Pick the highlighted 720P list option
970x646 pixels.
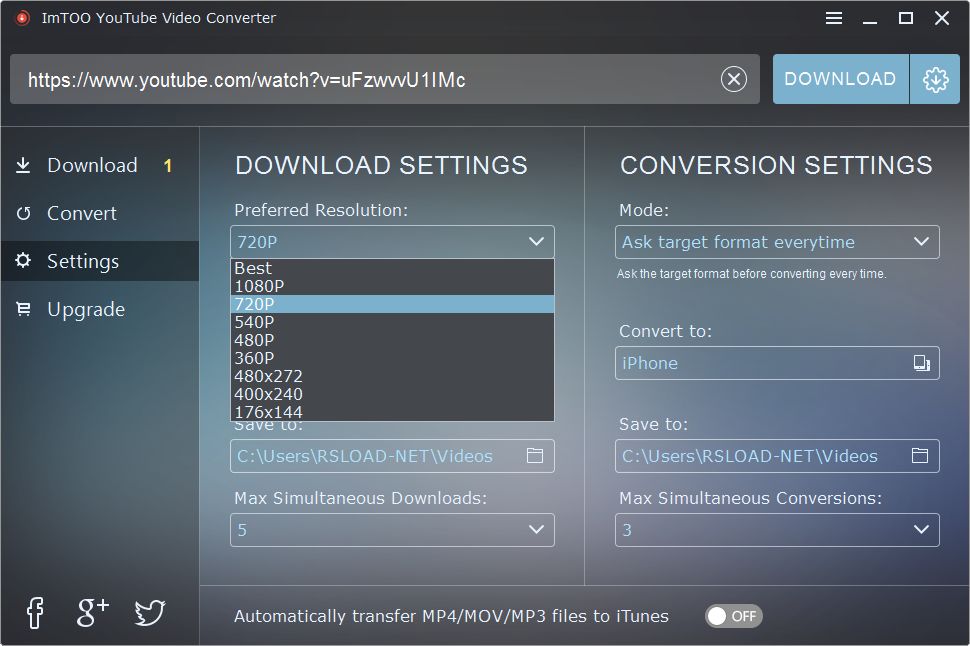392,304
